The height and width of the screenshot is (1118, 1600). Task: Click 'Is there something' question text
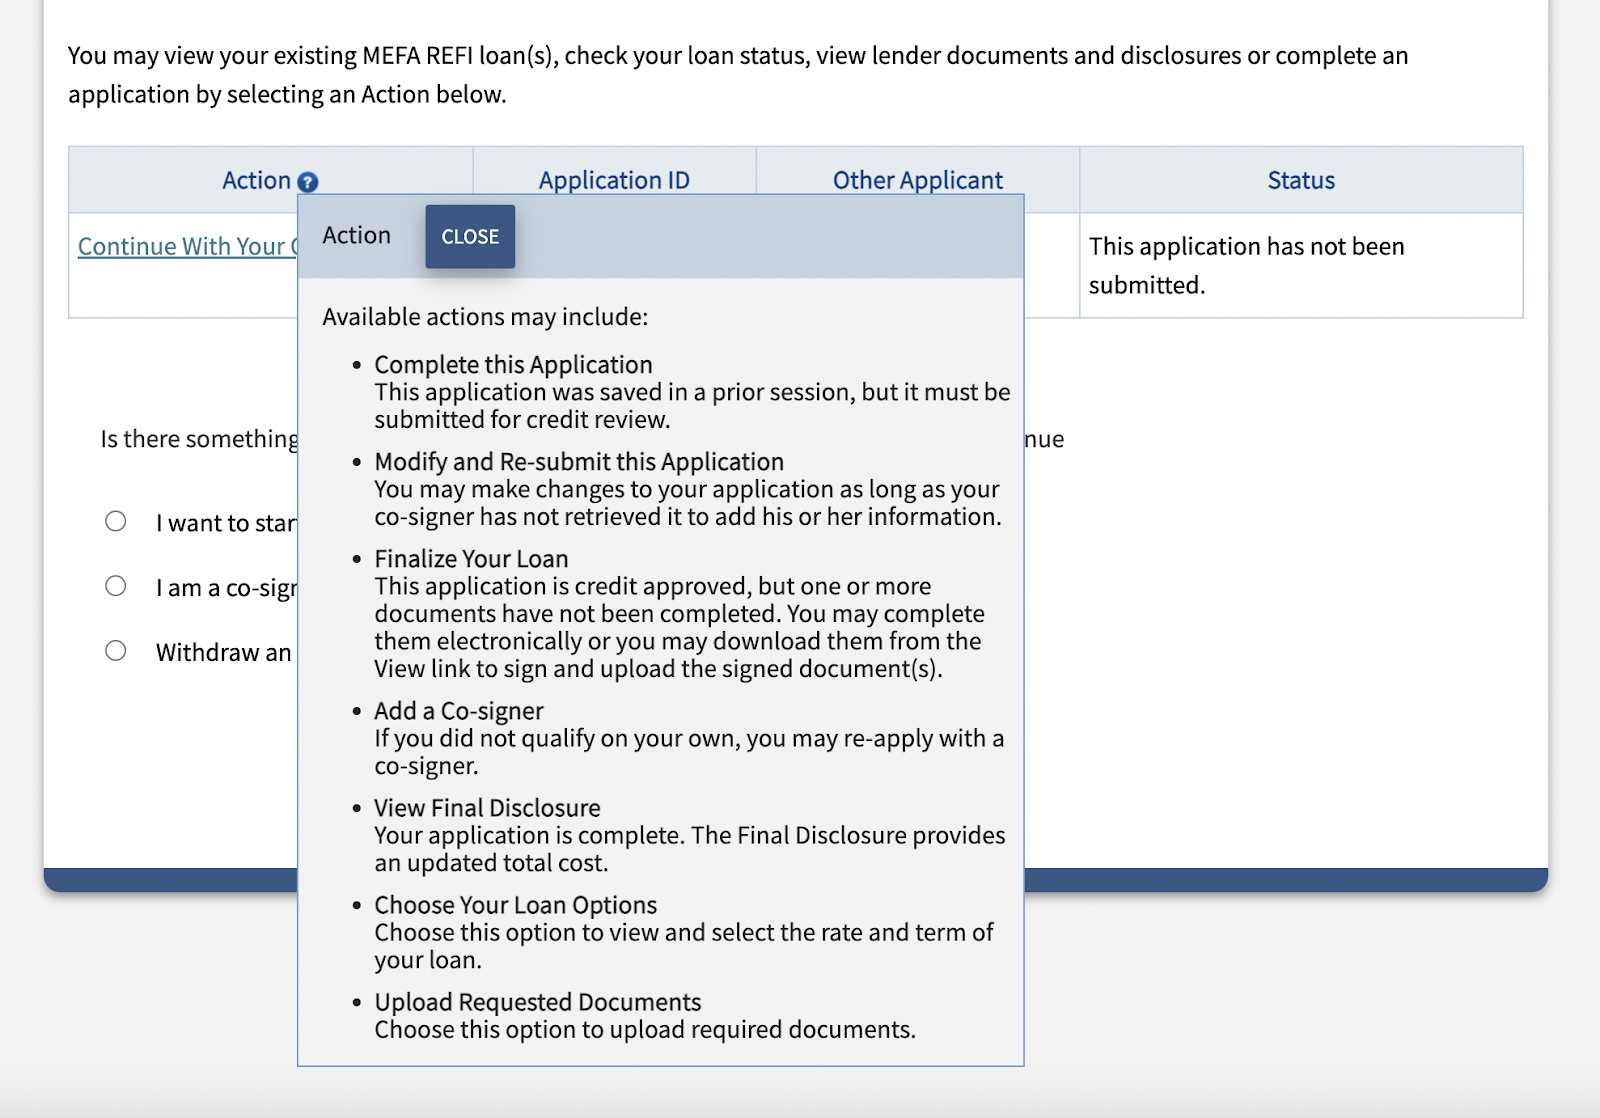199,439
